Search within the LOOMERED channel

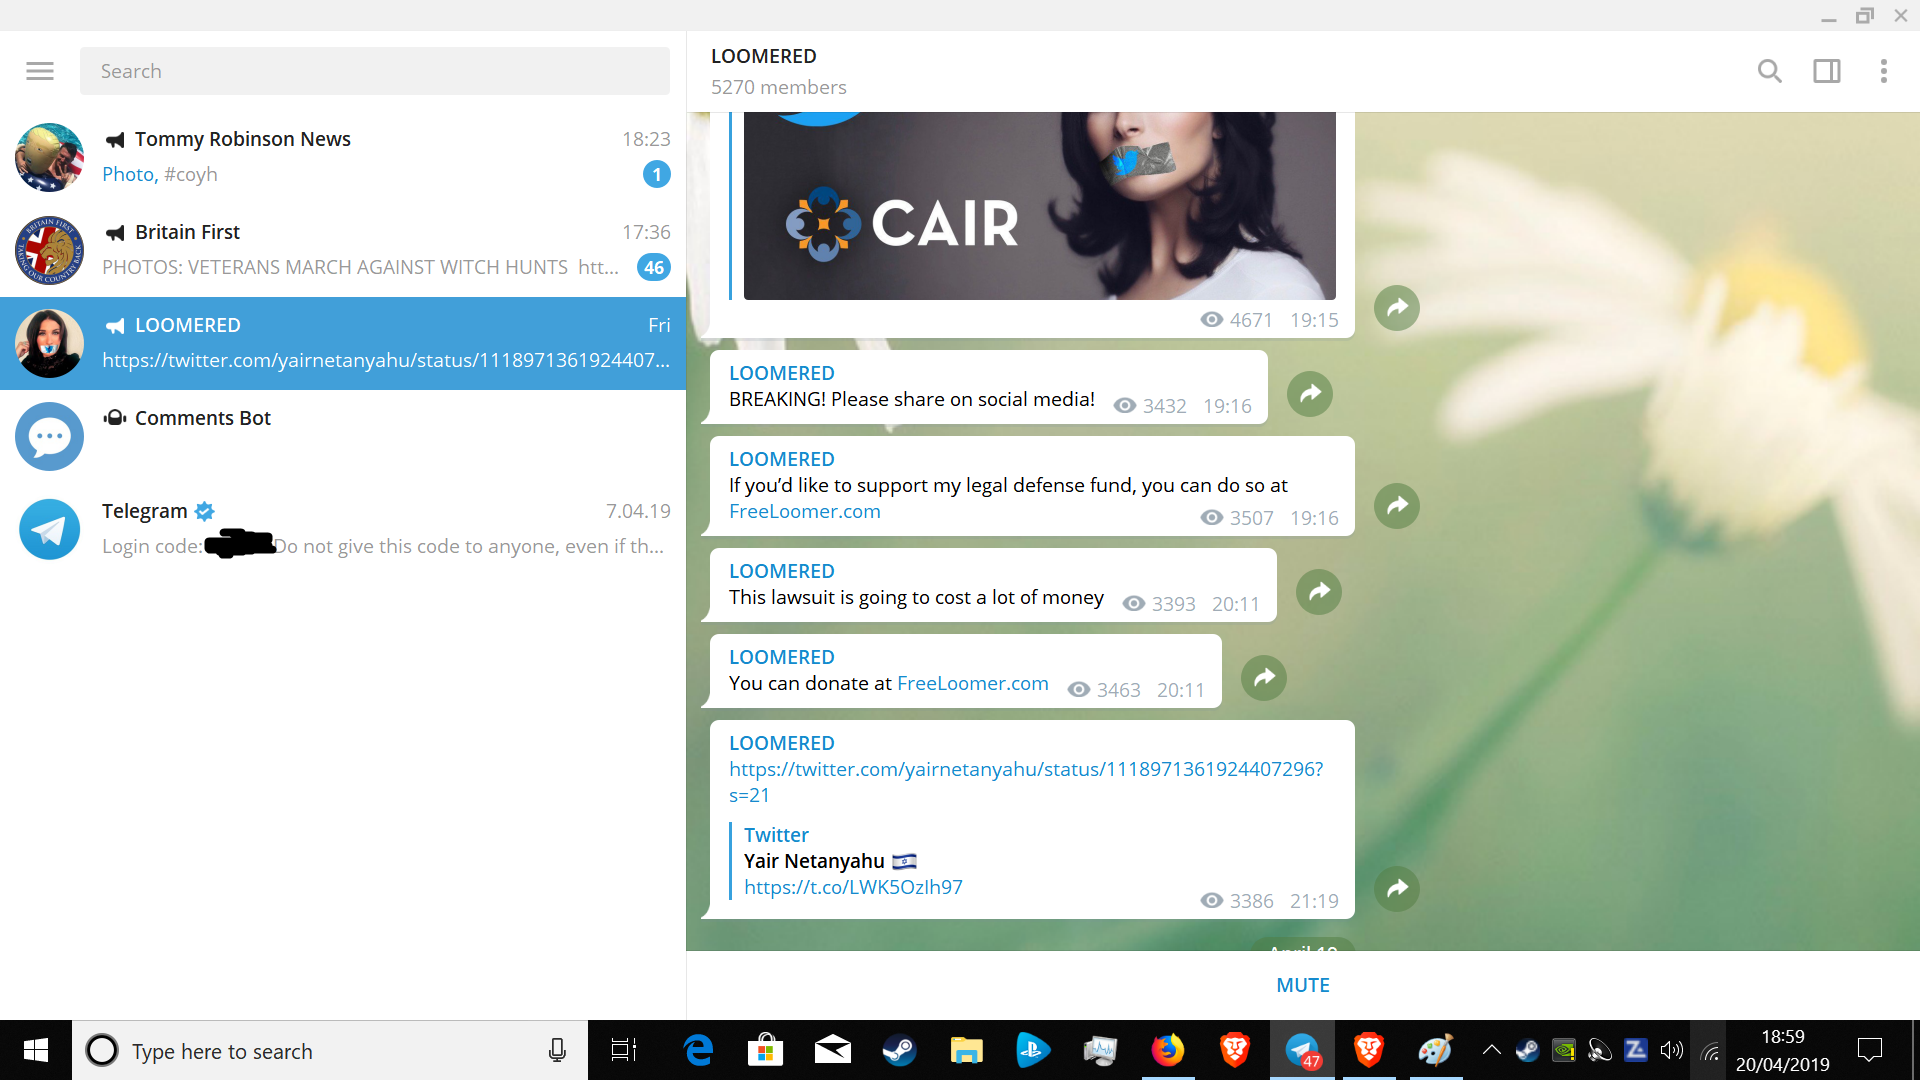pos(1769,71)
